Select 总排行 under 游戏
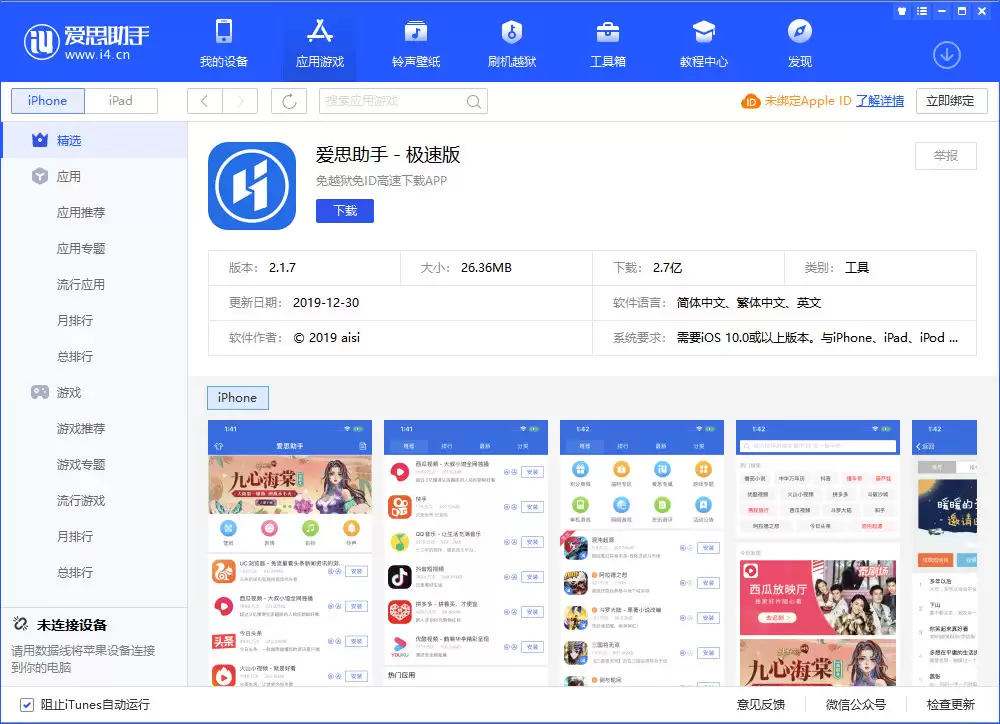 75,573
